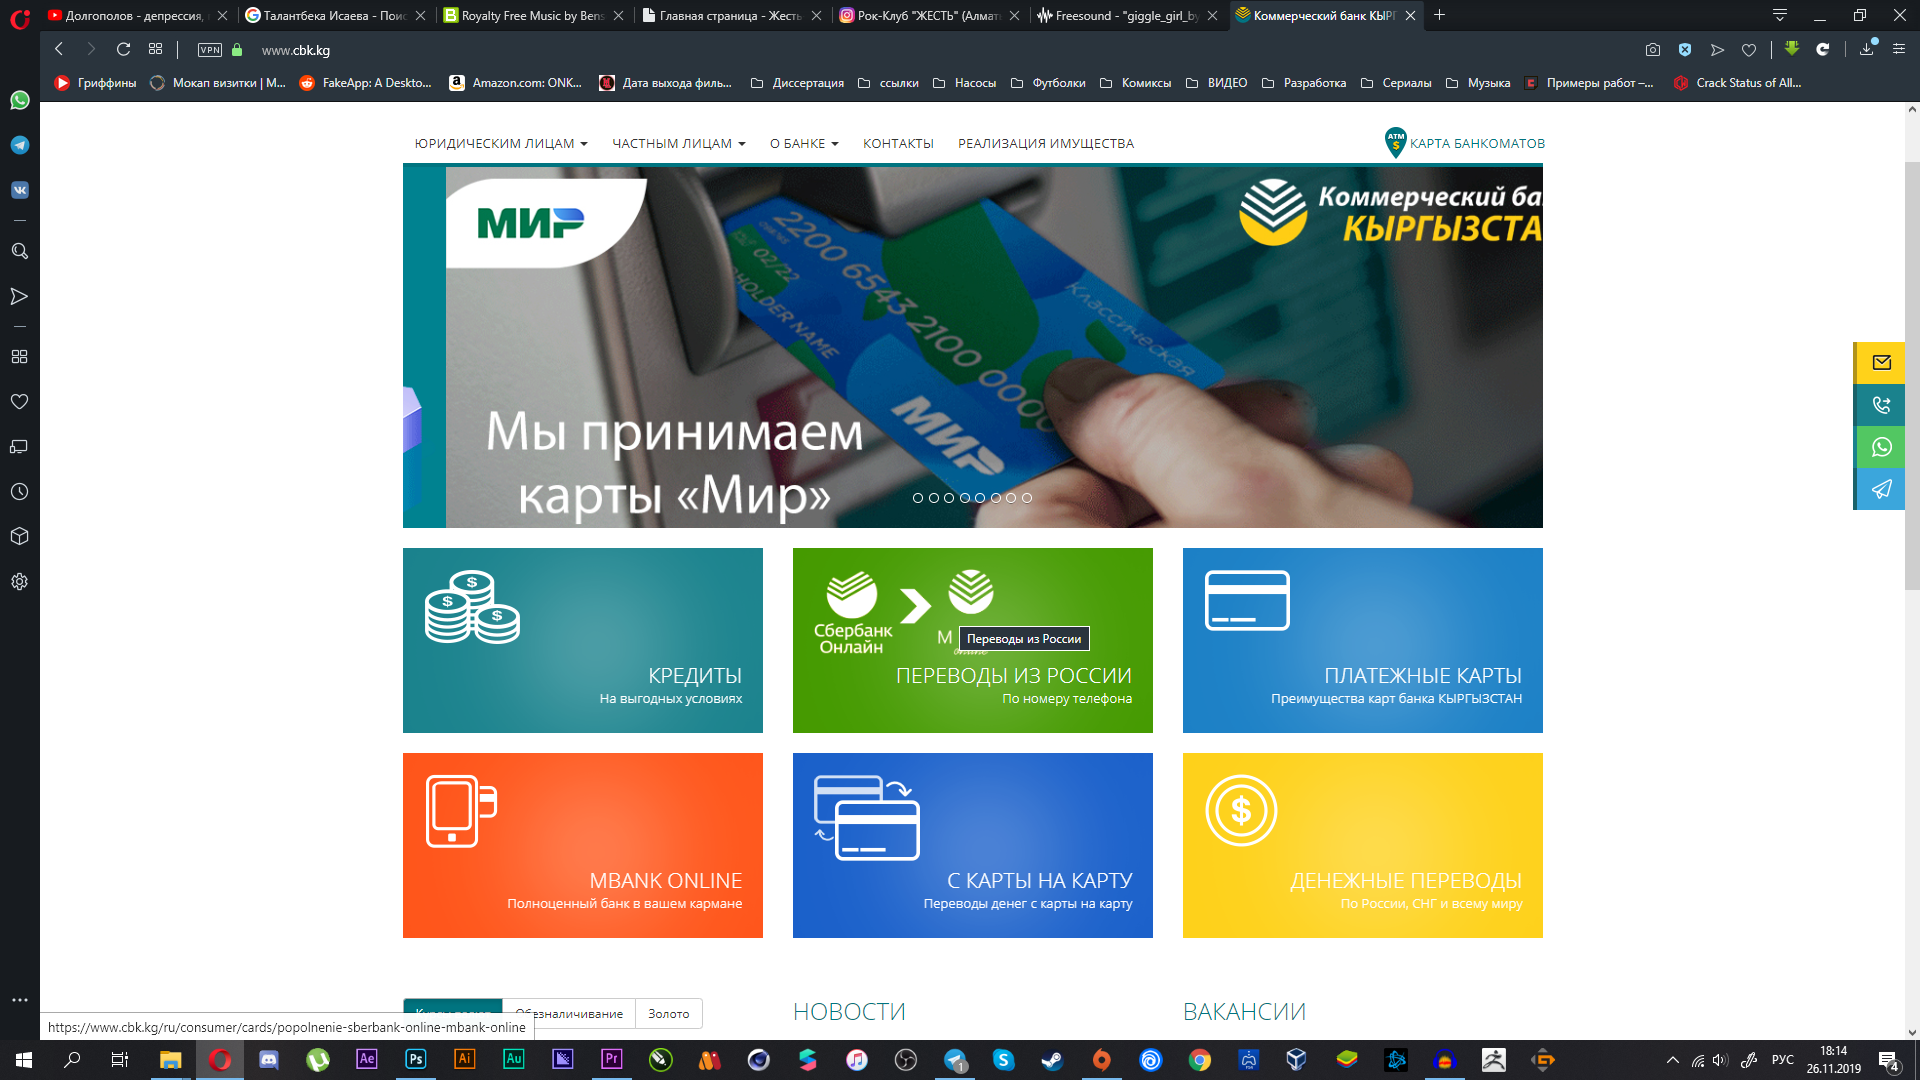The height and width of the screenshot is (1080, 1920).
Task: Expand ЧАСТНЫМ ЛИЦАМ dropdown menu
Action: point(678,144)
